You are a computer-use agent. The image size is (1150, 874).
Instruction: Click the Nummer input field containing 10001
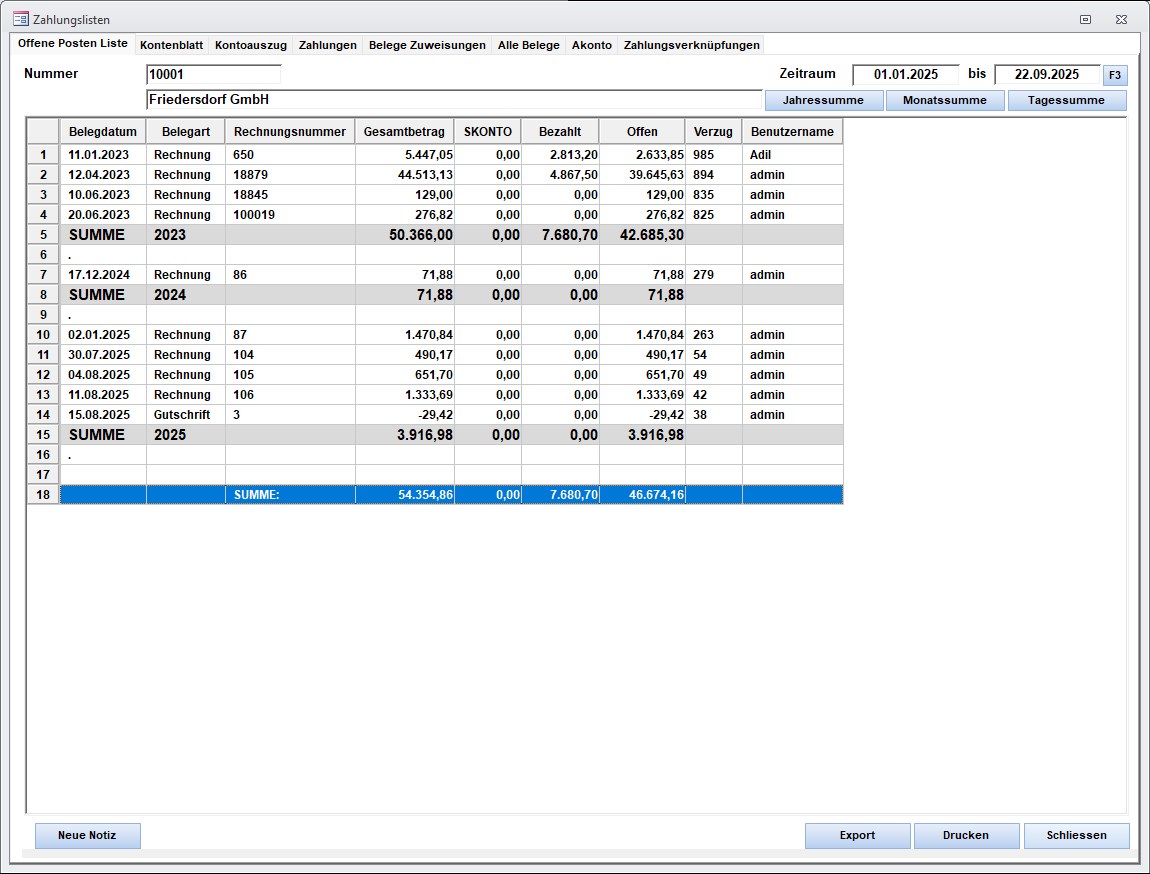[x=213, y=74]
